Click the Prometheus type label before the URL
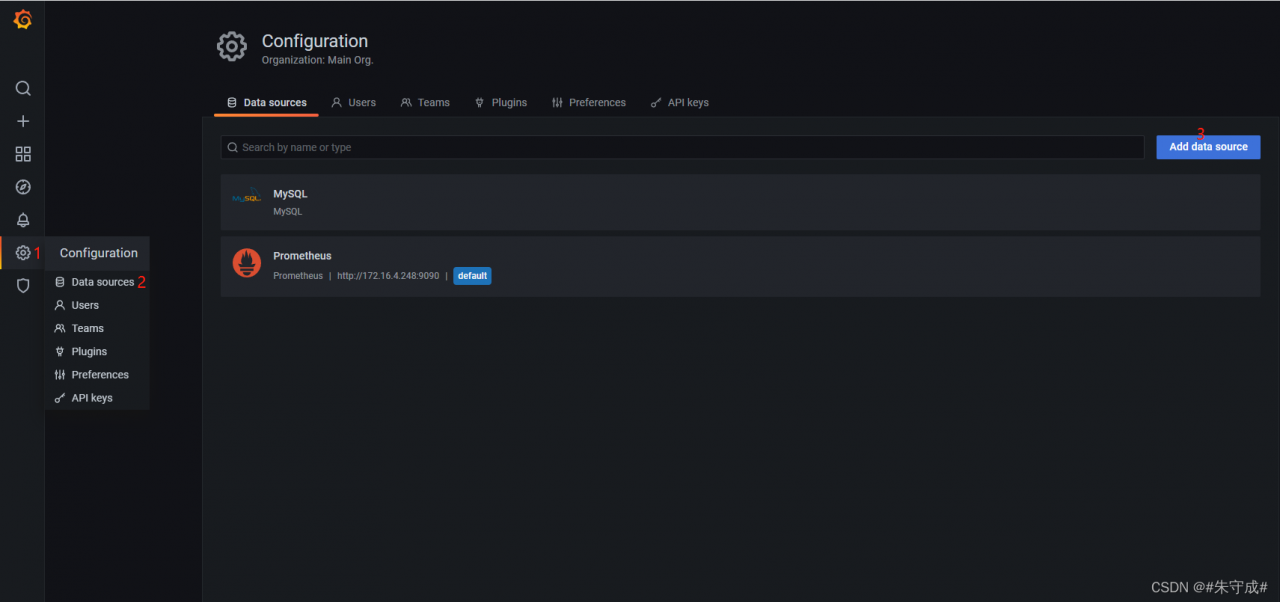The height and width of the screenshot is (602, 1280). click(x=298, y=276)
